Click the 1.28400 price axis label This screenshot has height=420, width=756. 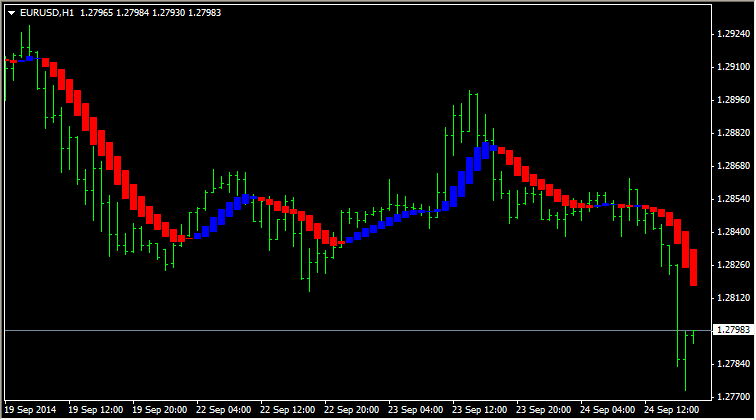(x=733, y=232)
